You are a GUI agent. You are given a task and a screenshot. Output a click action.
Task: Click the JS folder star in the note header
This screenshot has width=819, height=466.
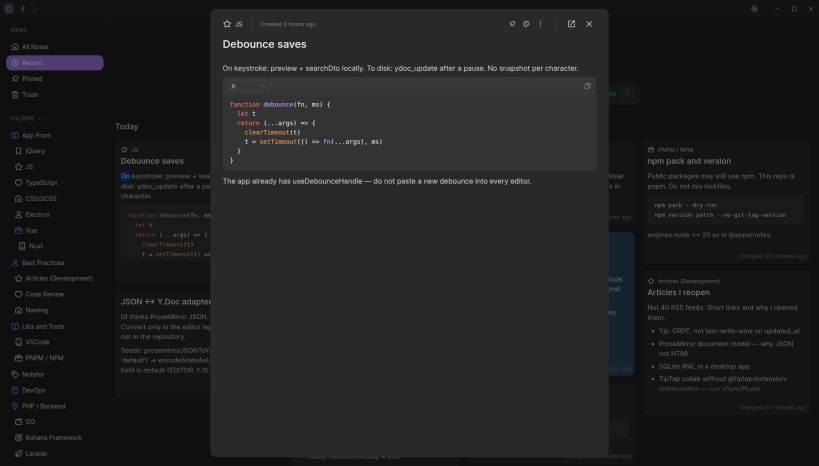point(227,24)
